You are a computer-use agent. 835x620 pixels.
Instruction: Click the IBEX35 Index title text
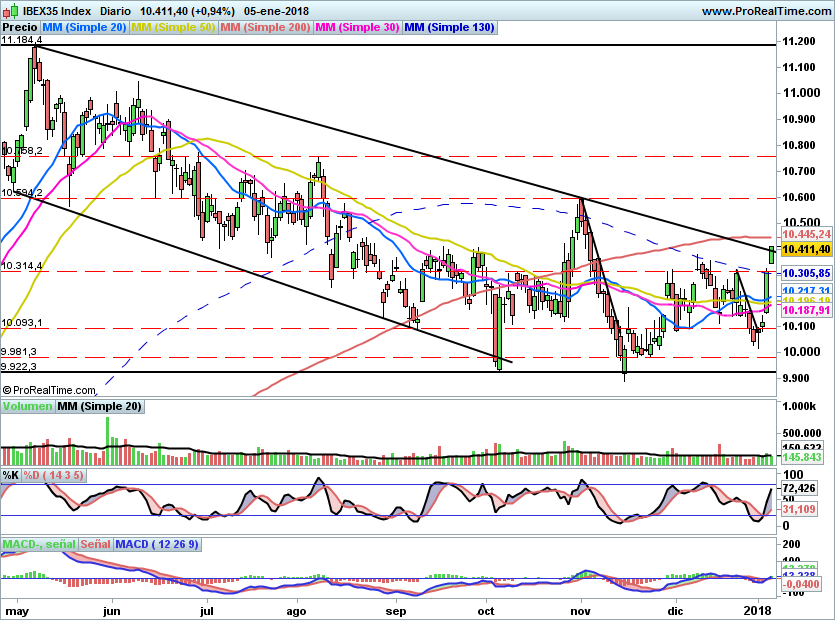pos(56,10)
